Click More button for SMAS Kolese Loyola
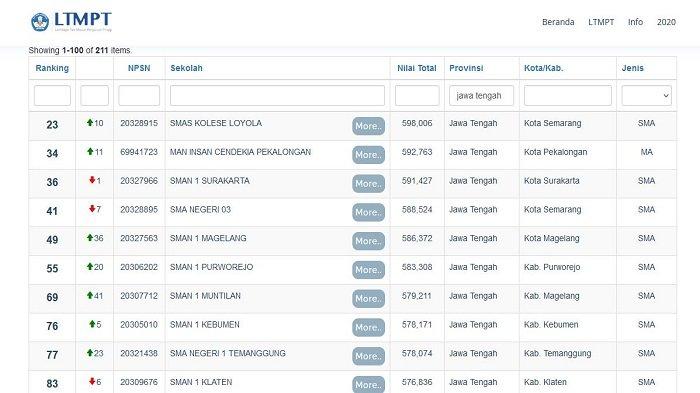Image resolution: width=700 pixels, height=393 pixels. coord(368,126)
